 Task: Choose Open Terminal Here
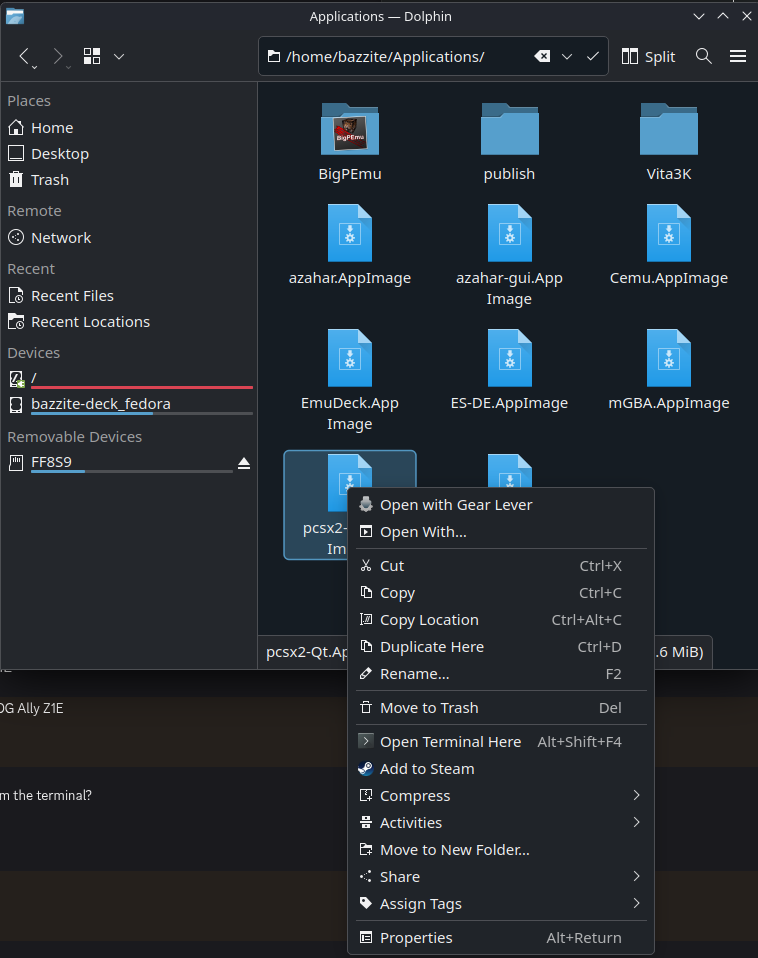[x=501, y=742]
